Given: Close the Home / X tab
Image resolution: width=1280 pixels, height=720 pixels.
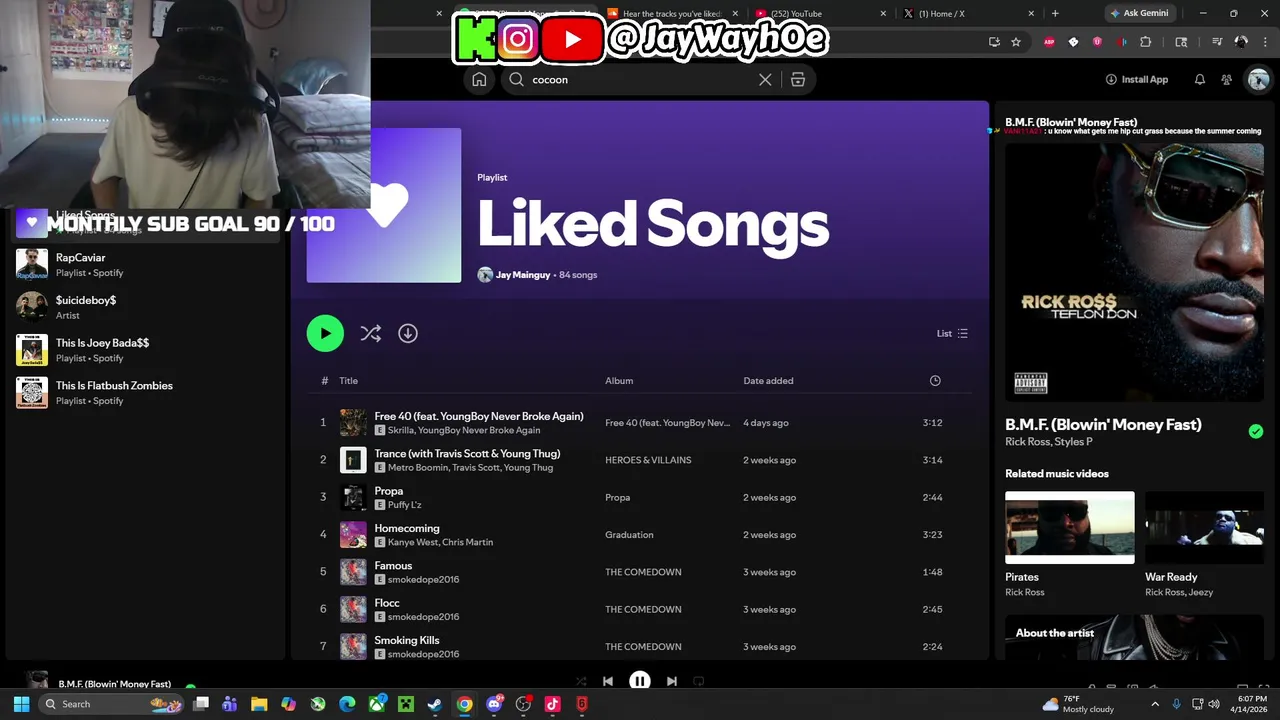Looking at the screenshot, I should point(1031,14).
